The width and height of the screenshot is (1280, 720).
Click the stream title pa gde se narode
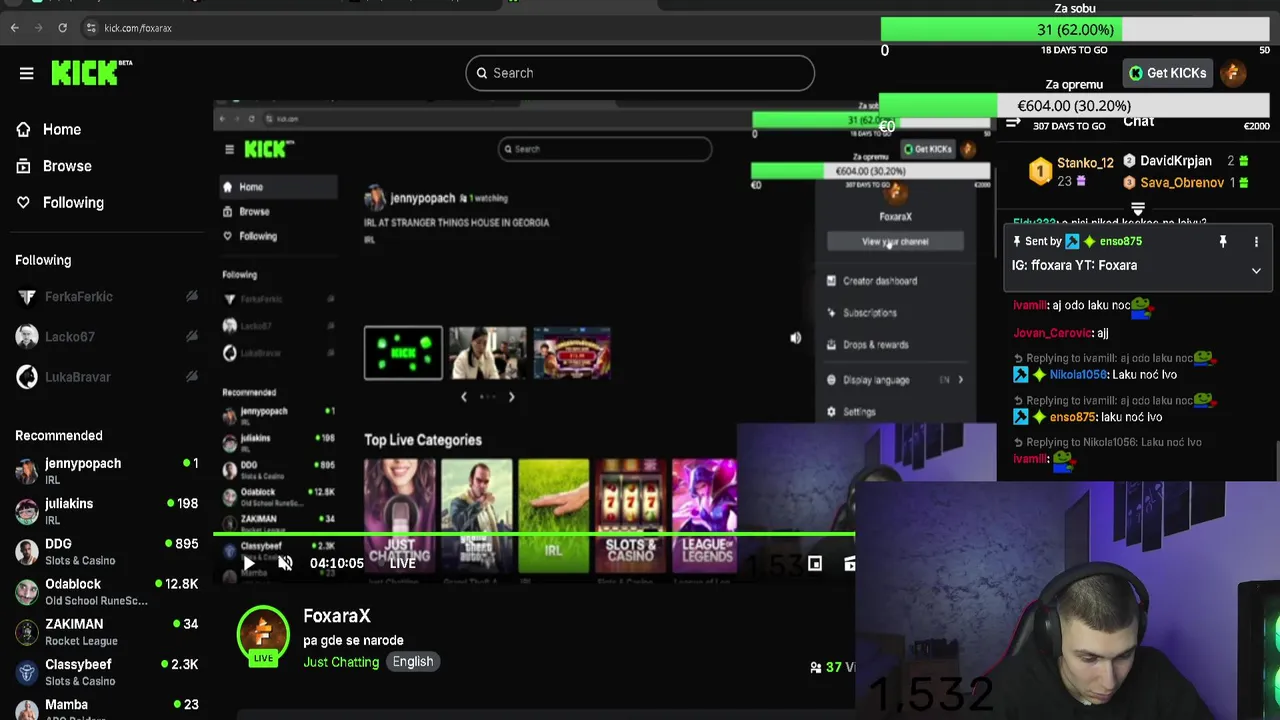(353, 641)
